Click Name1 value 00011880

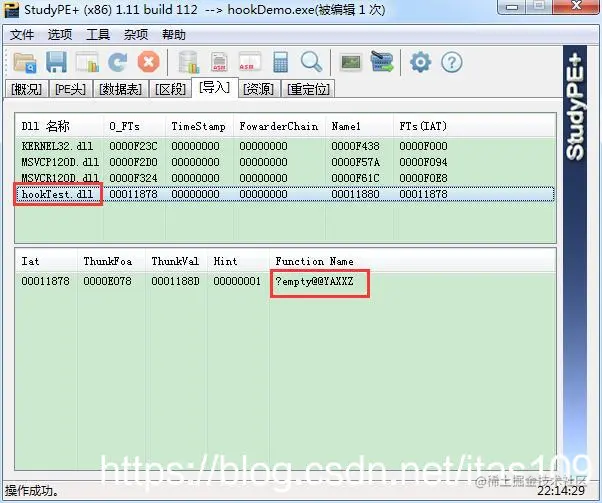click(x=356, y=194)
